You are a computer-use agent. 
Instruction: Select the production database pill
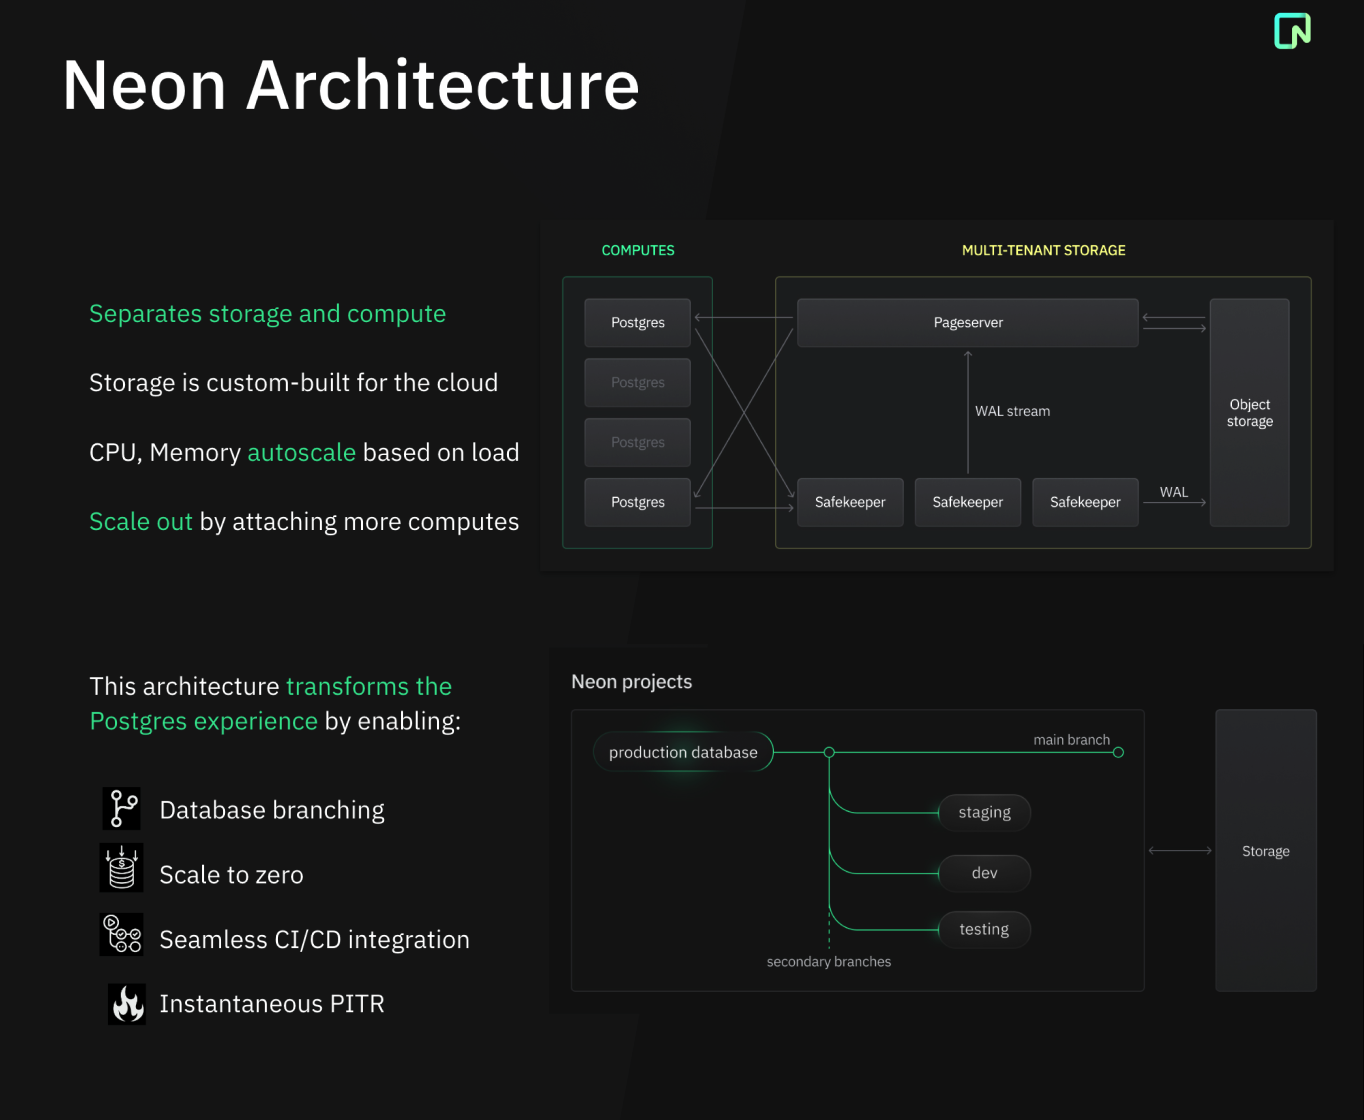coord(683,752)
